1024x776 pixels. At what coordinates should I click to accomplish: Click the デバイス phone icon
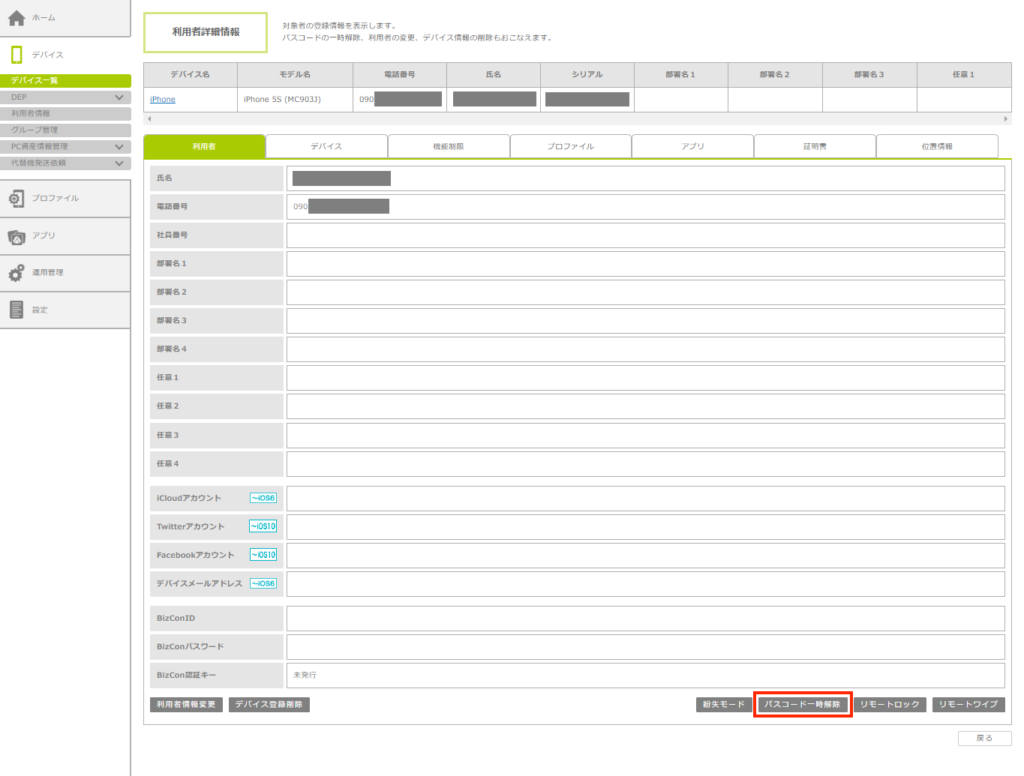(x=17, y=55)
